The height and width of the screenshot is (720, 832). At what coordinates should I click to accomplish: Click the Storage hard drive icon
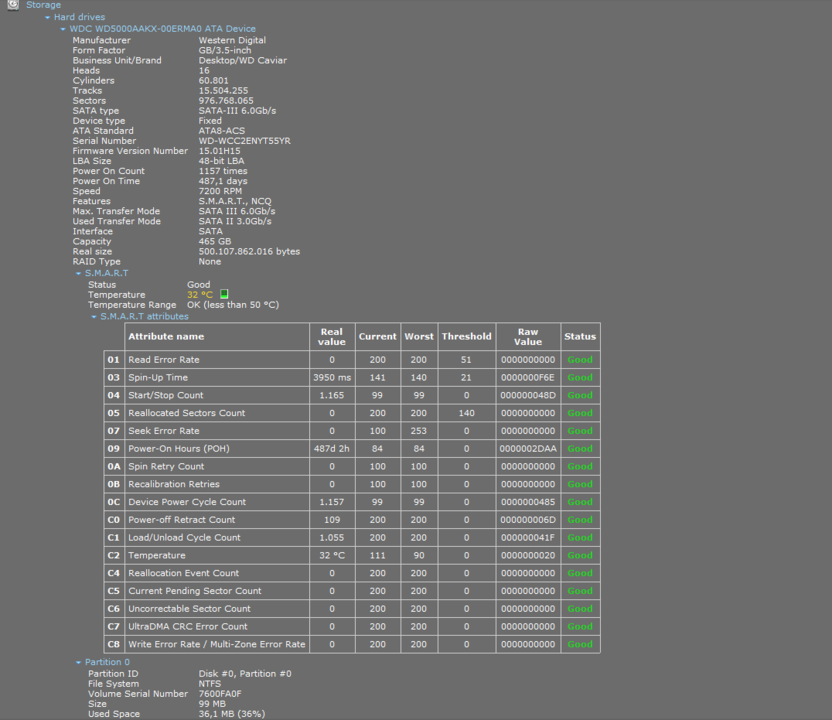coord(13,5)
